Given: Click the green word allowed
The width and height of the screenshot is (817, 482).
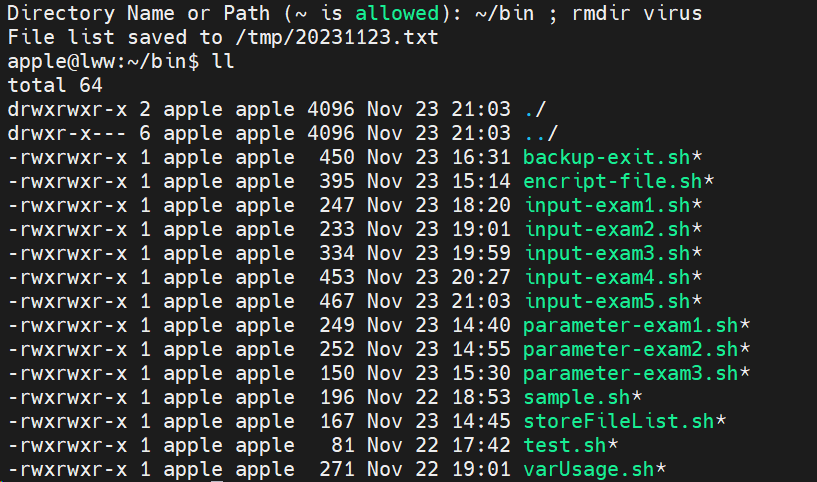Looking at the screenshot, I should point(397,13).
